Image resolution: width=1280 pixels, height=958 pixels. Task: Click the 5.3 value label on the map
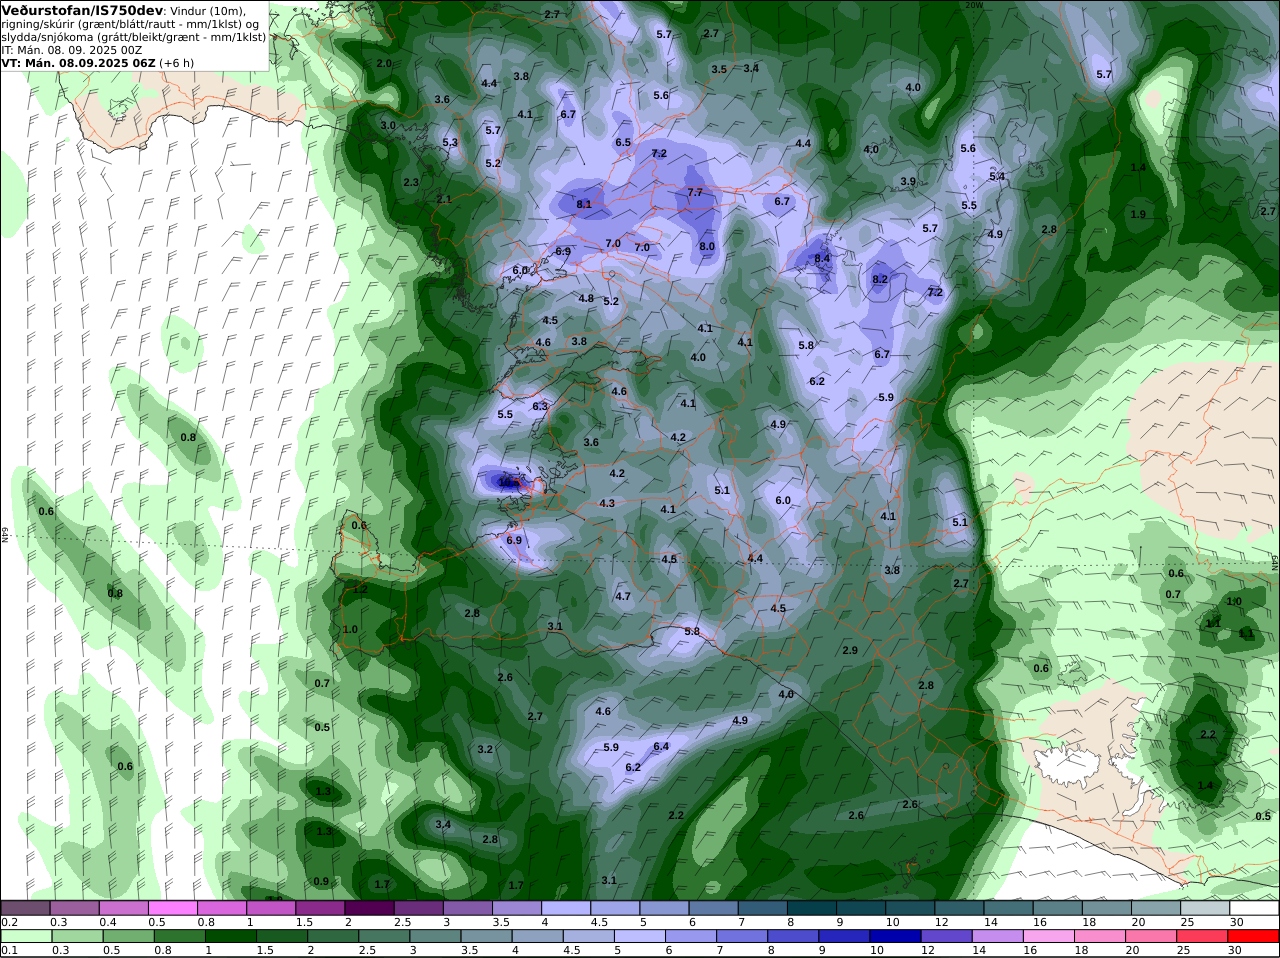pos(450,142)
